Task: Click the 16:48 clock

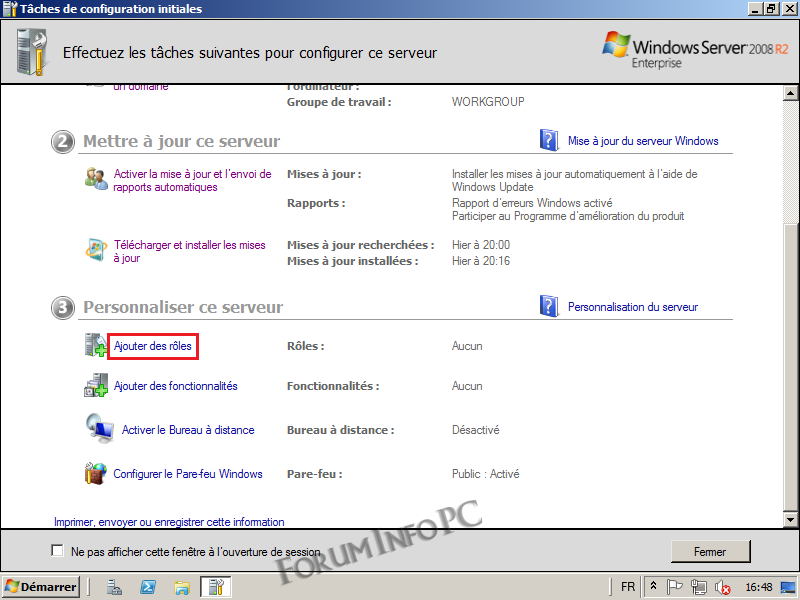Action: tap(759, 587)
